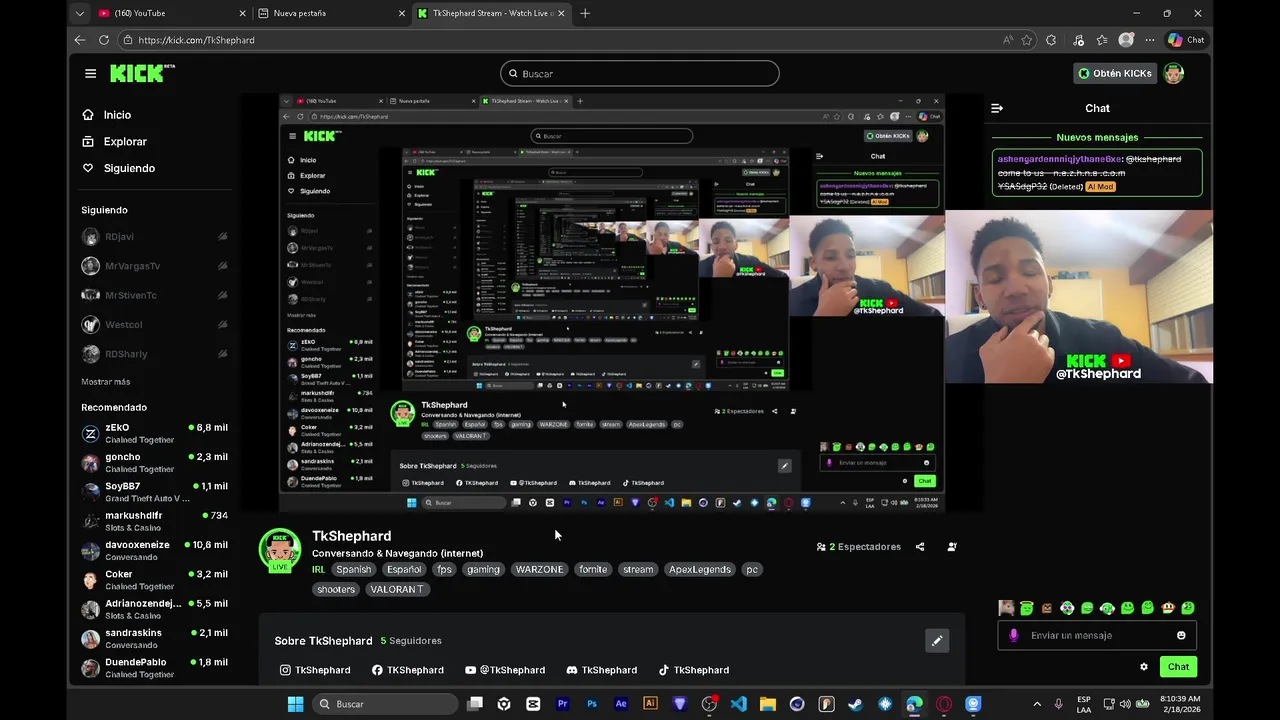Viewport: 1280px width, 720px height.
Task: Collapse the chat panel with the arrow icon
Action: (996, 108)
